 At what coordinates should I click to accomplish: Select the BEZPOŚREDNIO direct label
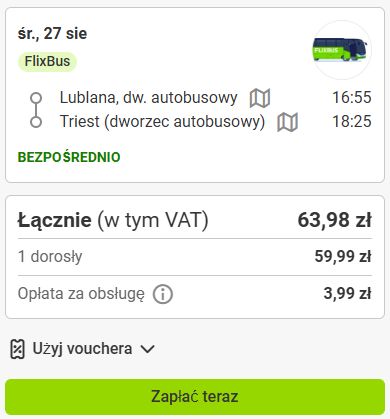(69, 157)
